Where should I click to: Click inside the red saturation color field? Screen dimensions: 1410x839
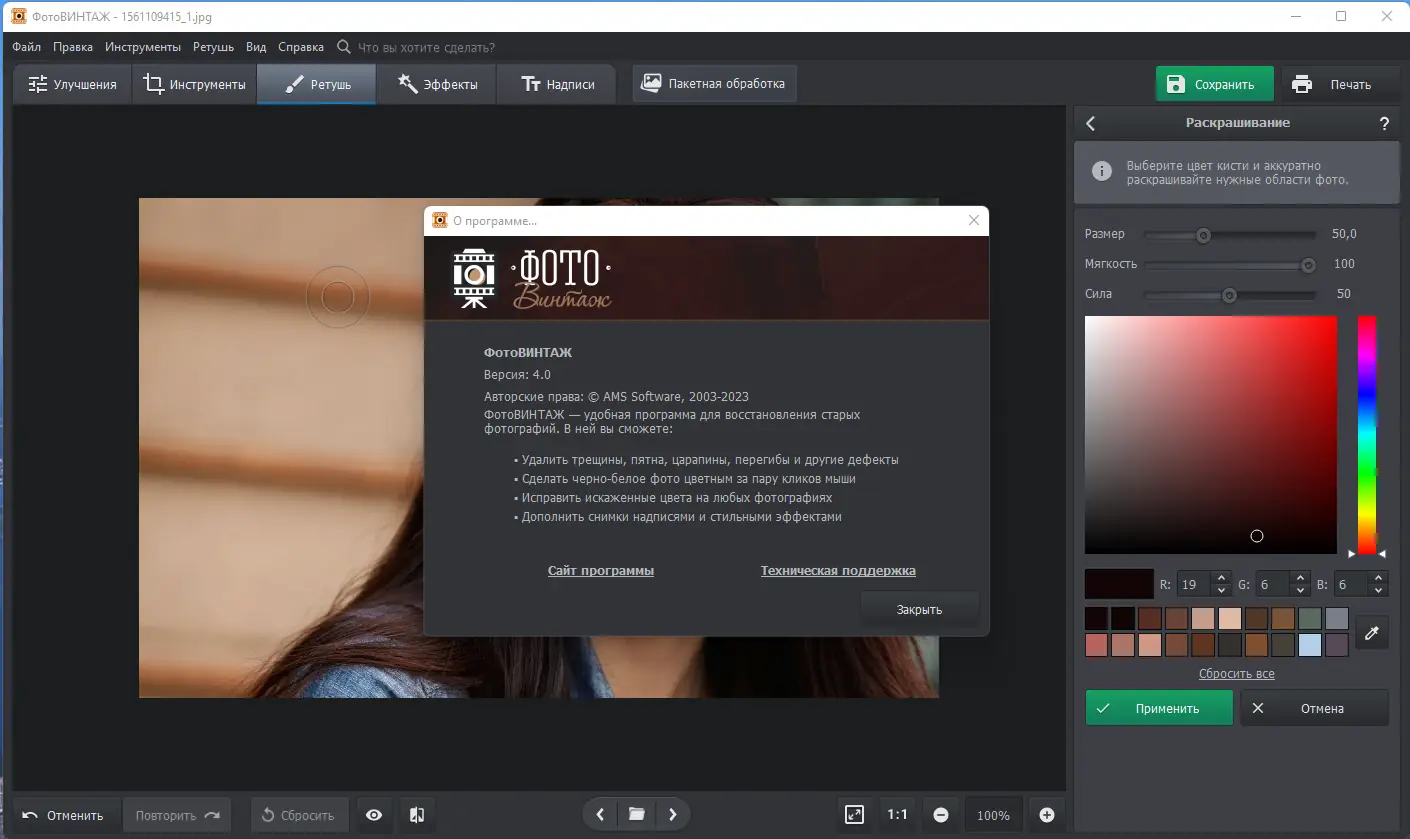tap(1211, 435)
